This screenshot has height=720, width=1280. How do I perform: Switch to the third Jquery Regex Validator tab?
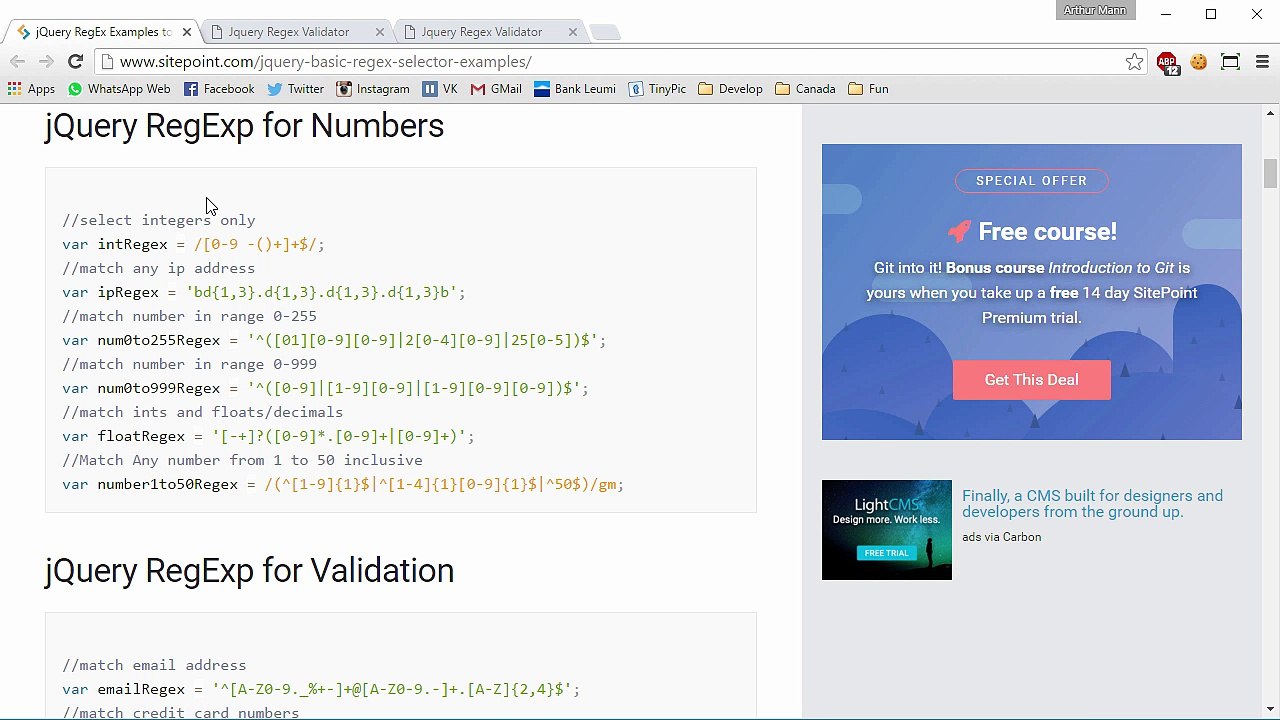click(x=481, y=32)
